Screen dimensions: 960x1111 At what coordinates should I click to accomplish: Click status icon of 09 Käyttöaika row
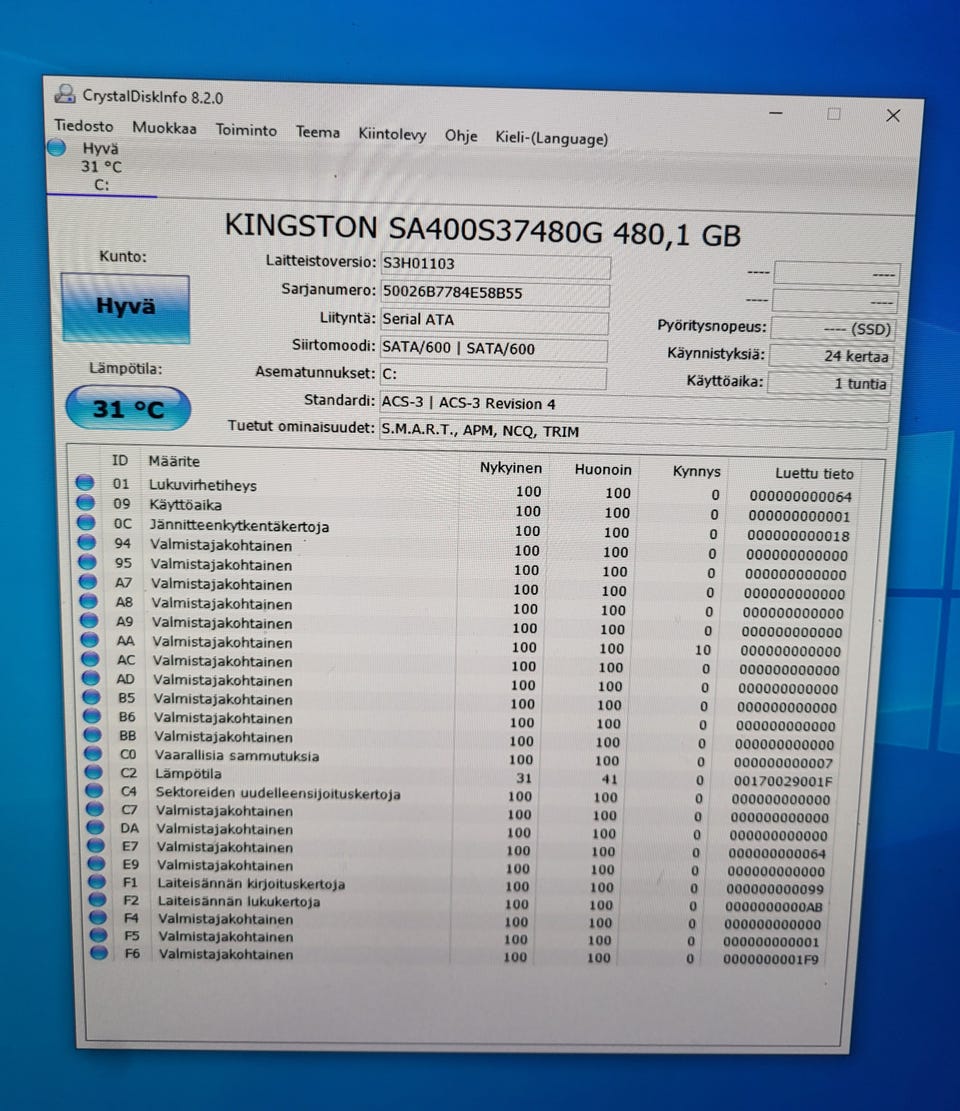click(x=86, y=502)
